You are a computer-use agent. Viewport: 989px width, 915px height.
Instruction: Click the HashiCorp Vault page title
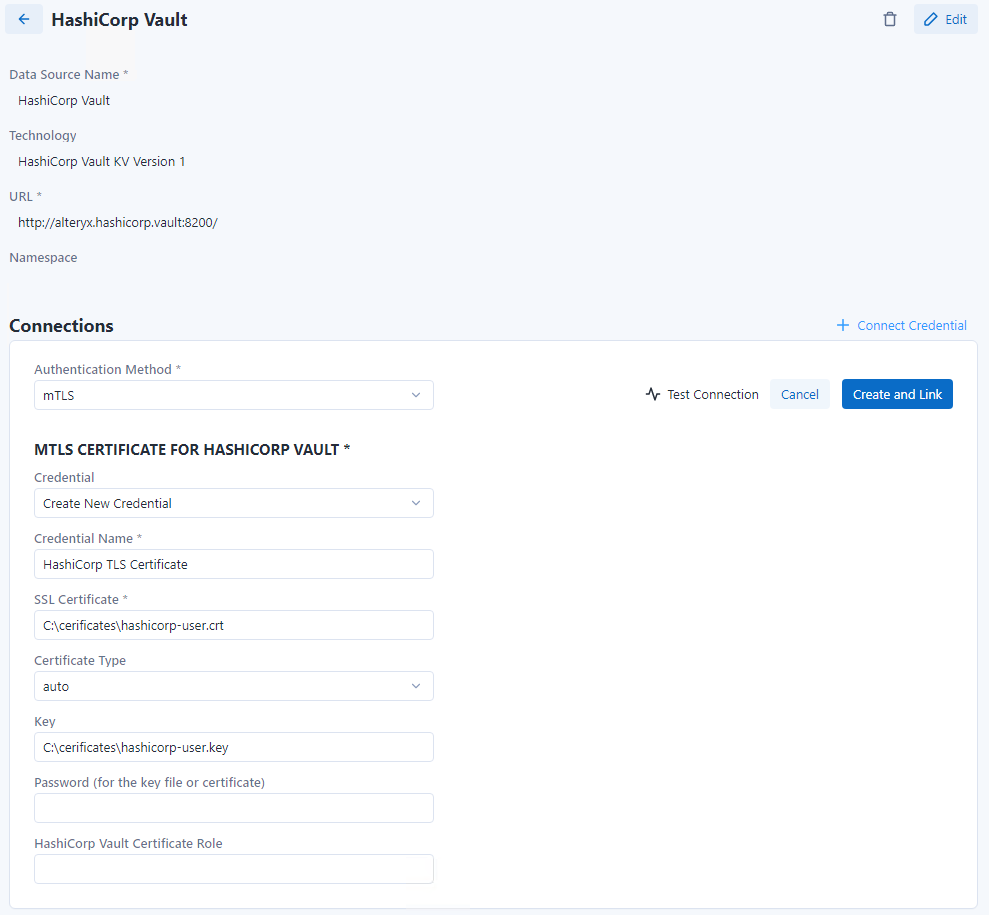click(119, 20)
